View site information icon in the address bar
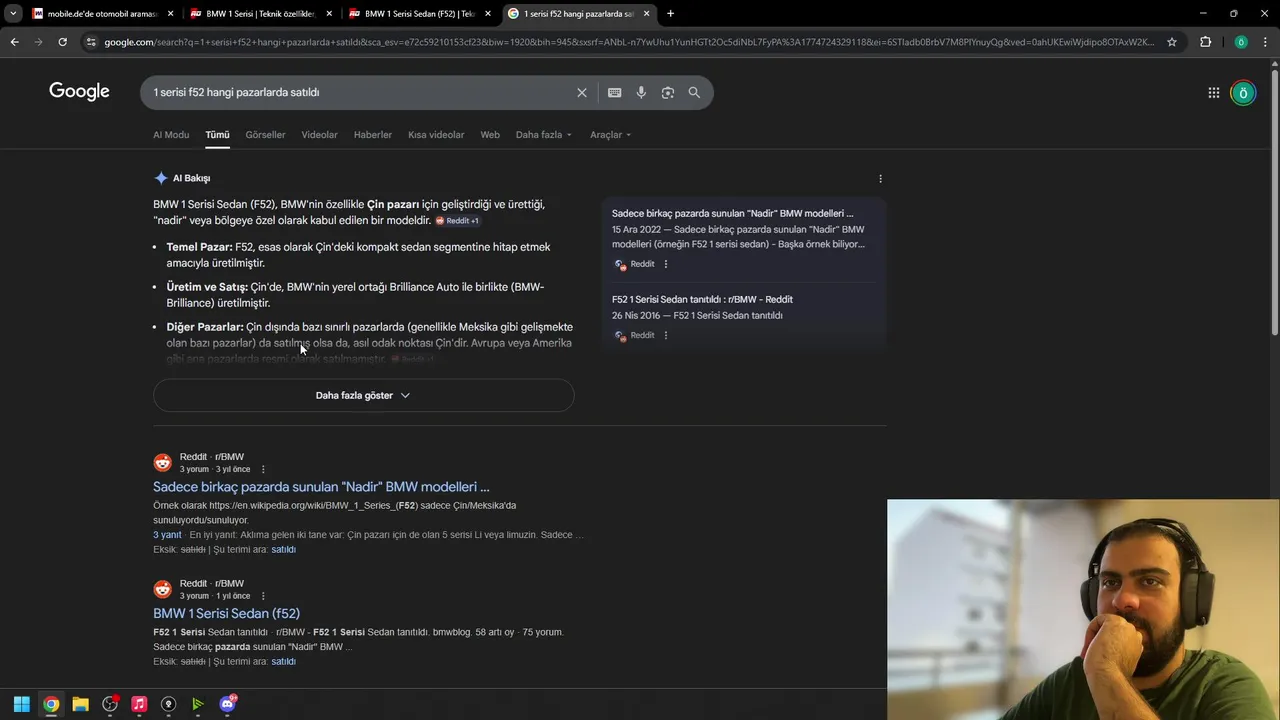1280x720 pixels. (91, 42)
